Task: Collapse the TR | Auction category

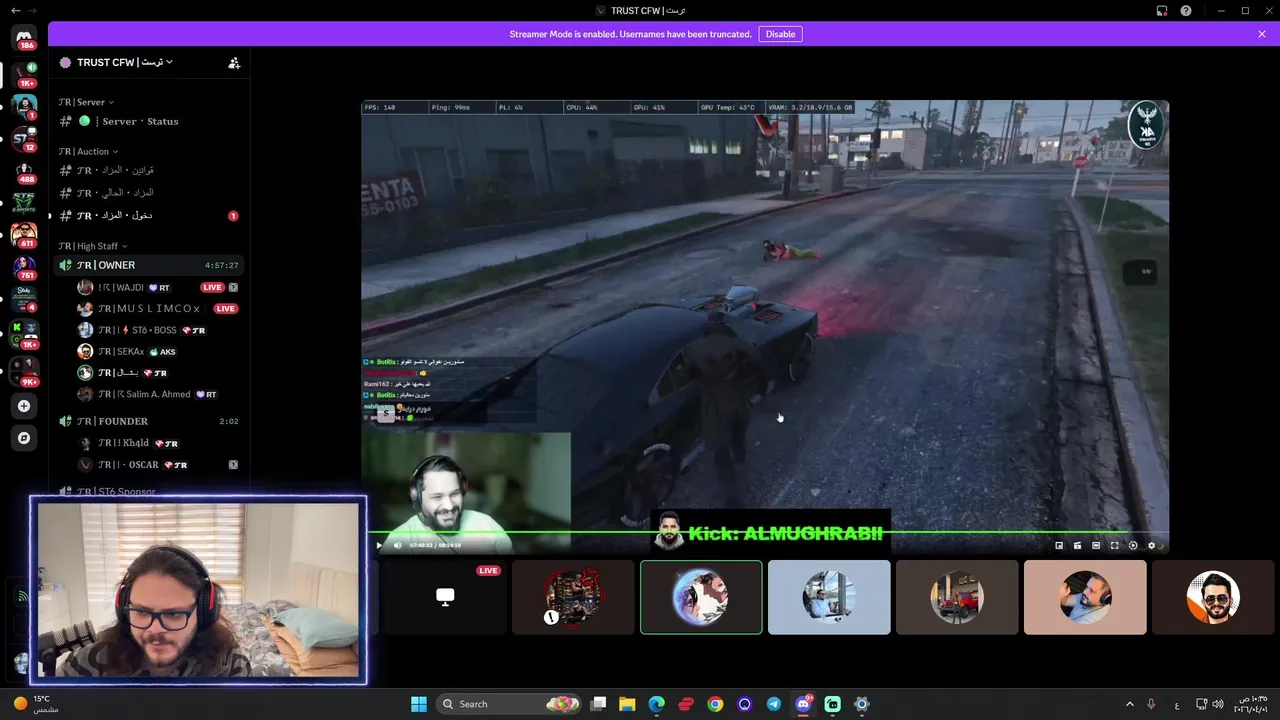Action: (x=88, y=152)
